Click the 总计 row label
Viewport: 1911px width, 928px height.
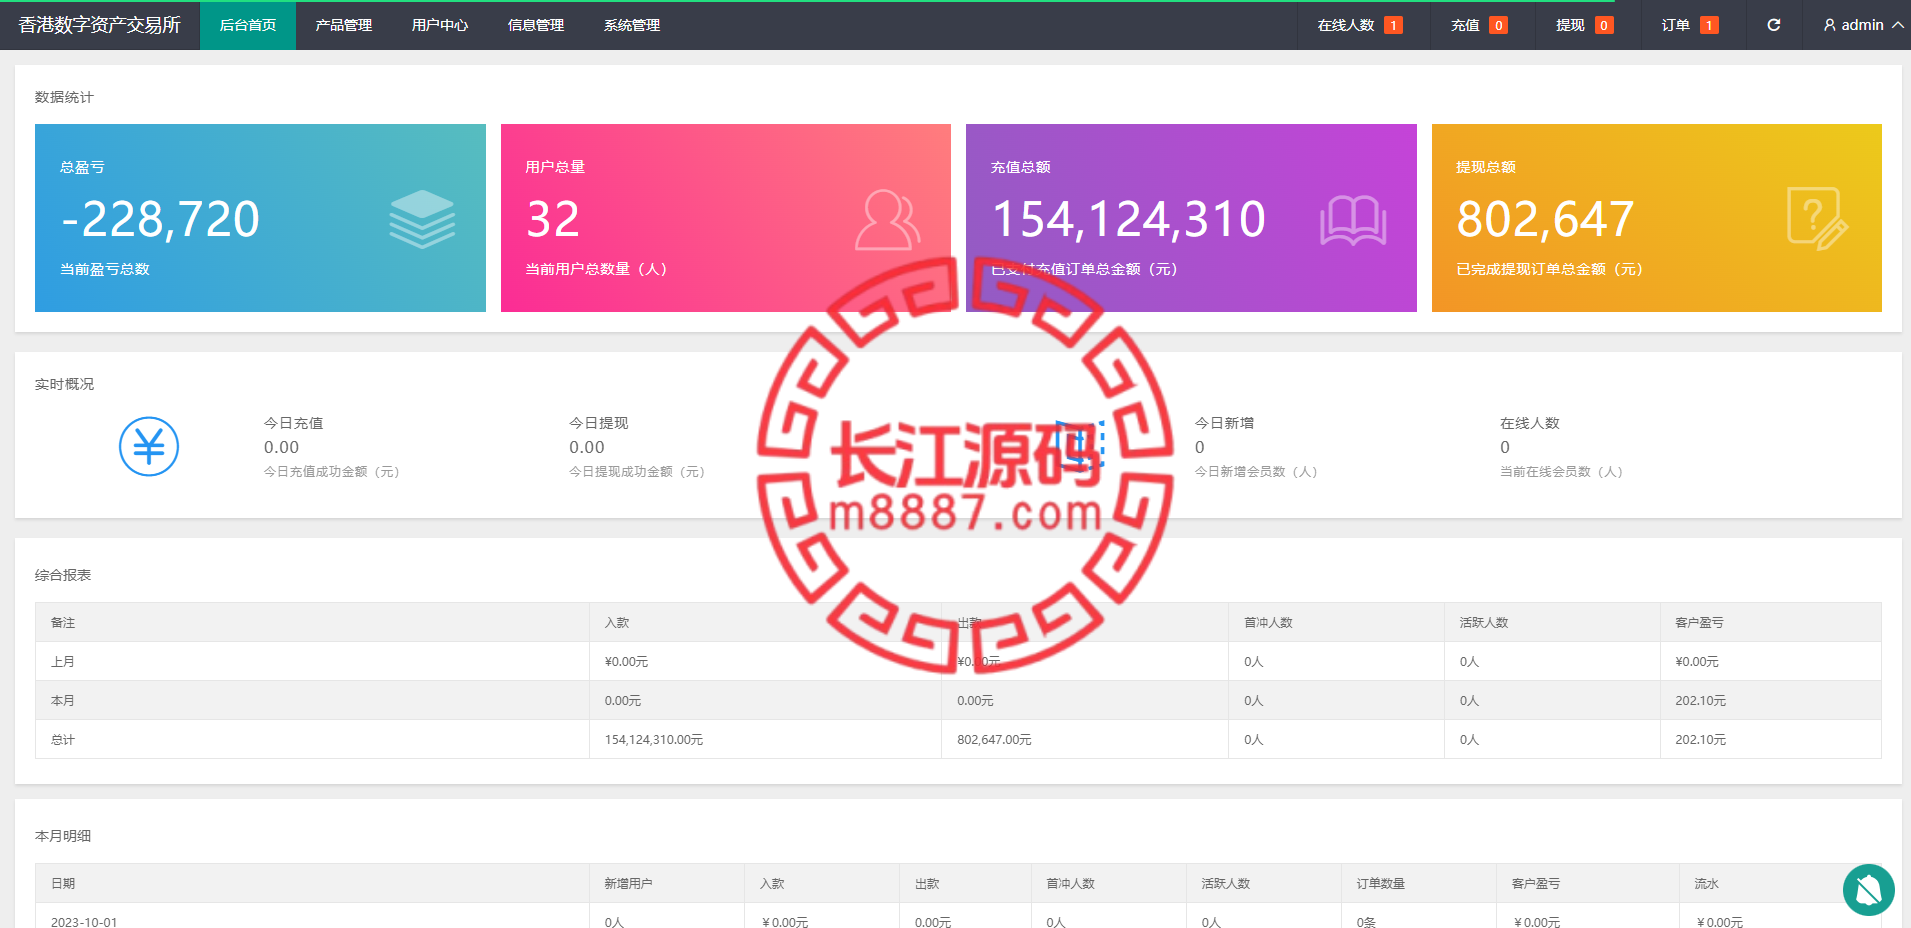pyautogui.click(x=63, y=740)
